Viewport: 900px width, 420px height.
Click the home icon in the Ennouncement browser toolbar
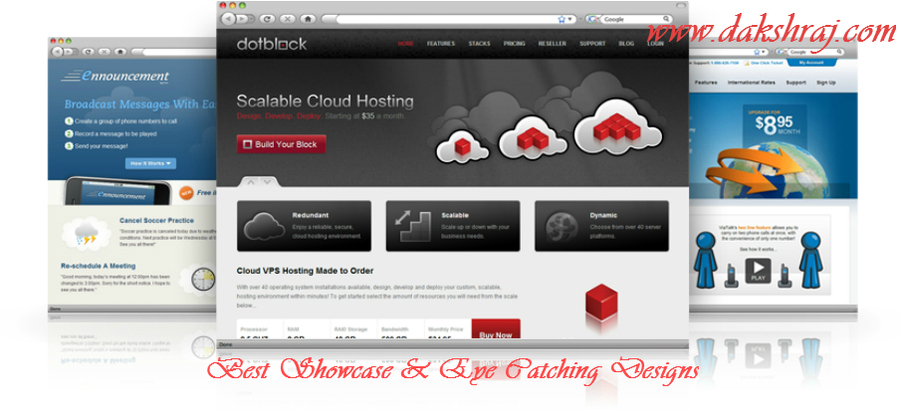[x=120, y=52]
